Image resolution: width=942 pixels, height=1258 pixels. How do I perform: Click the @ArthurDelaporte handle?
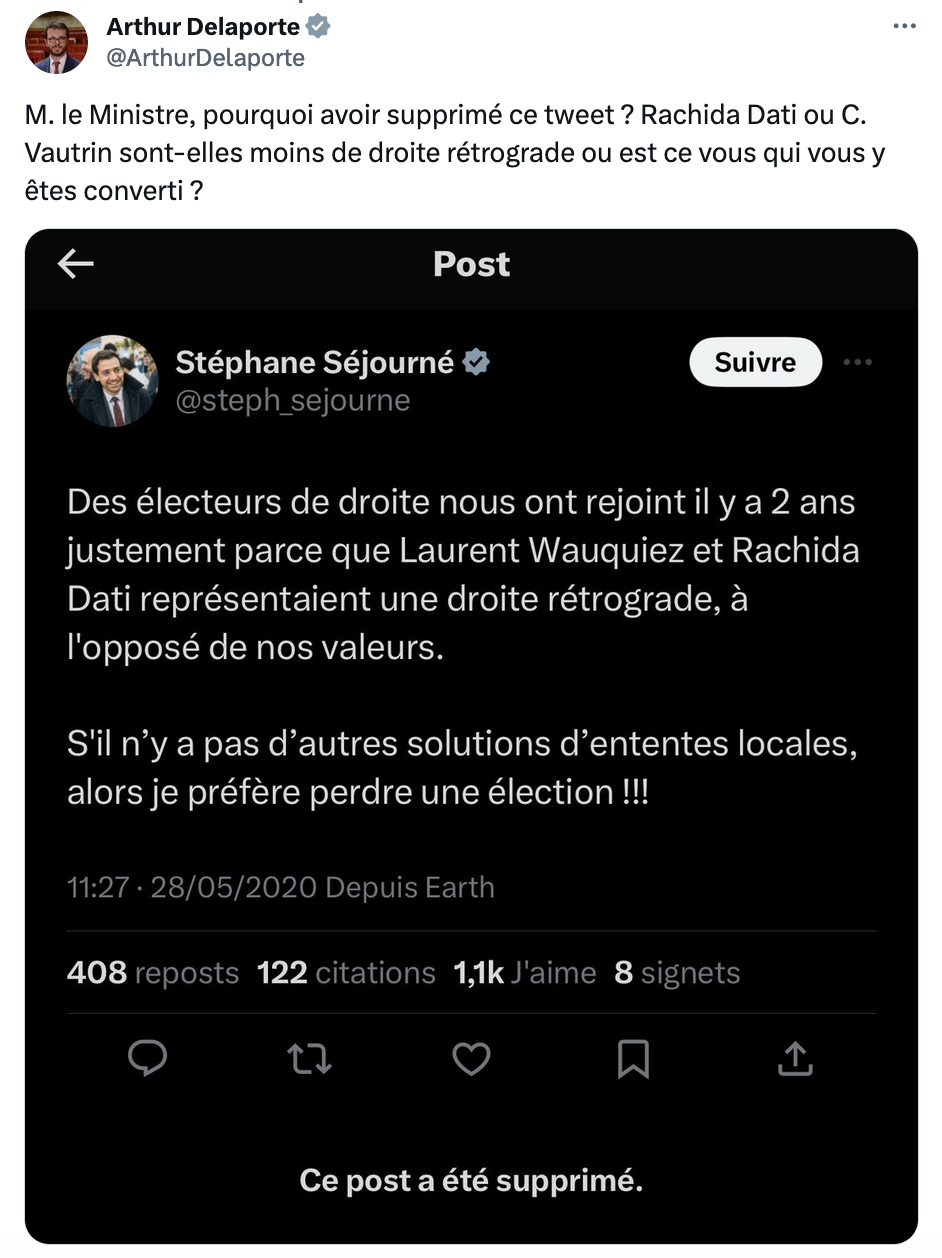205,58
